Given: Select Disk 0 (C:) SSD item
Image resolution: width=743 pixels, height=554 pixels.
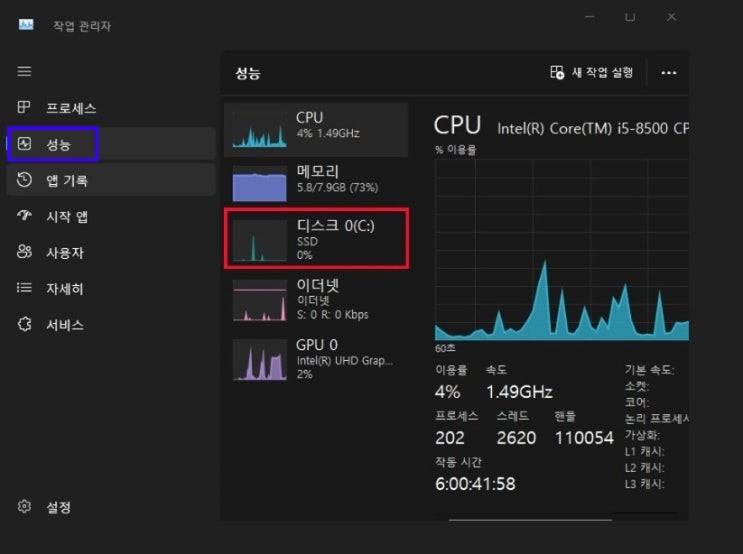Looking at the screenshot, I should tap(316, 238).
